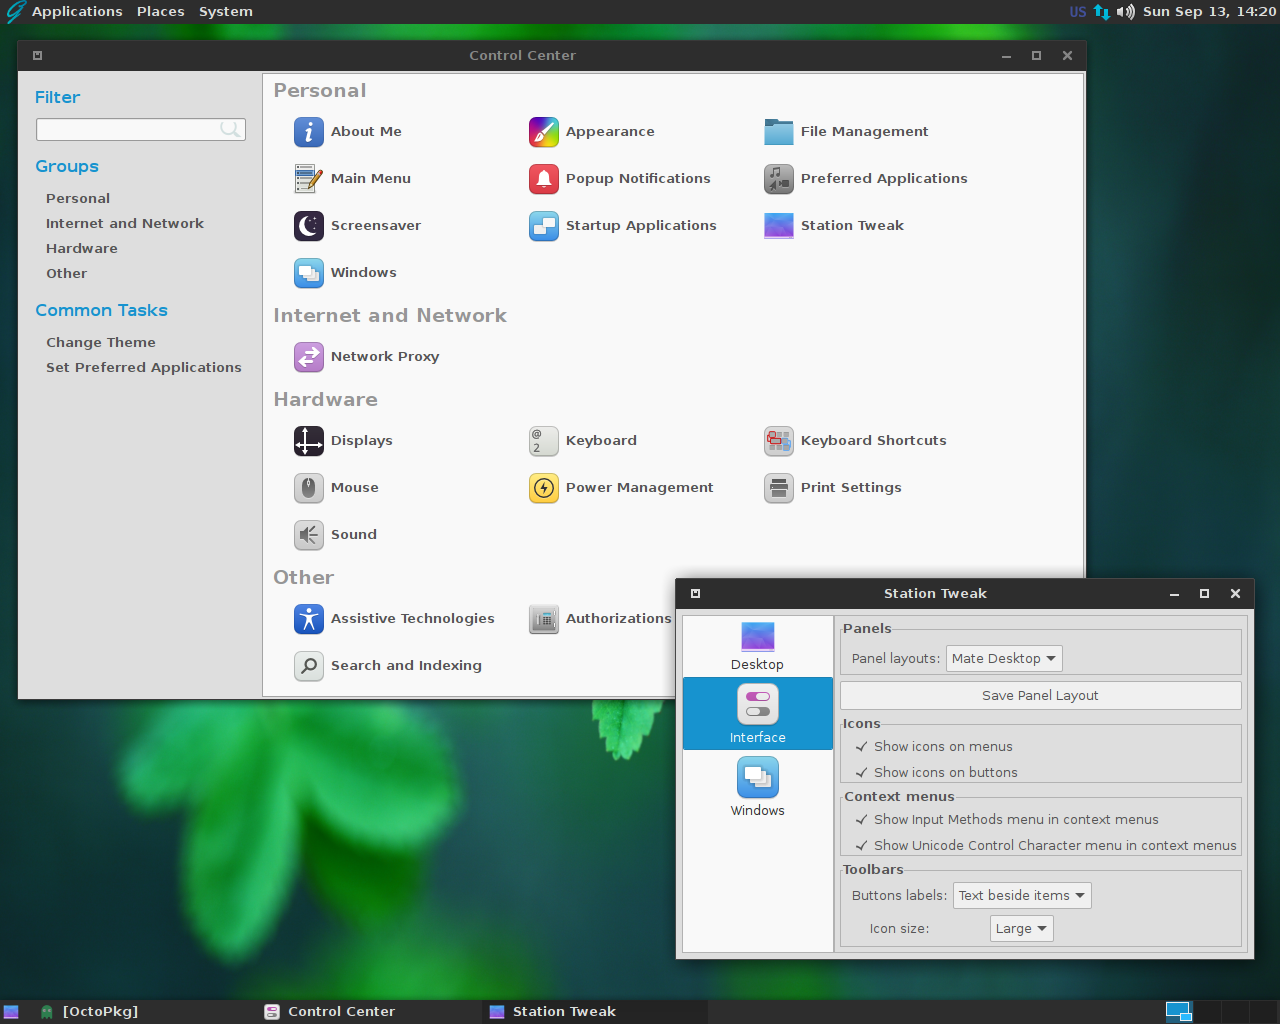Click workspace switcher in bottom panel
Image resolution: width=1280 pixels, height=1024 pixels.
coord(1222,1012)
